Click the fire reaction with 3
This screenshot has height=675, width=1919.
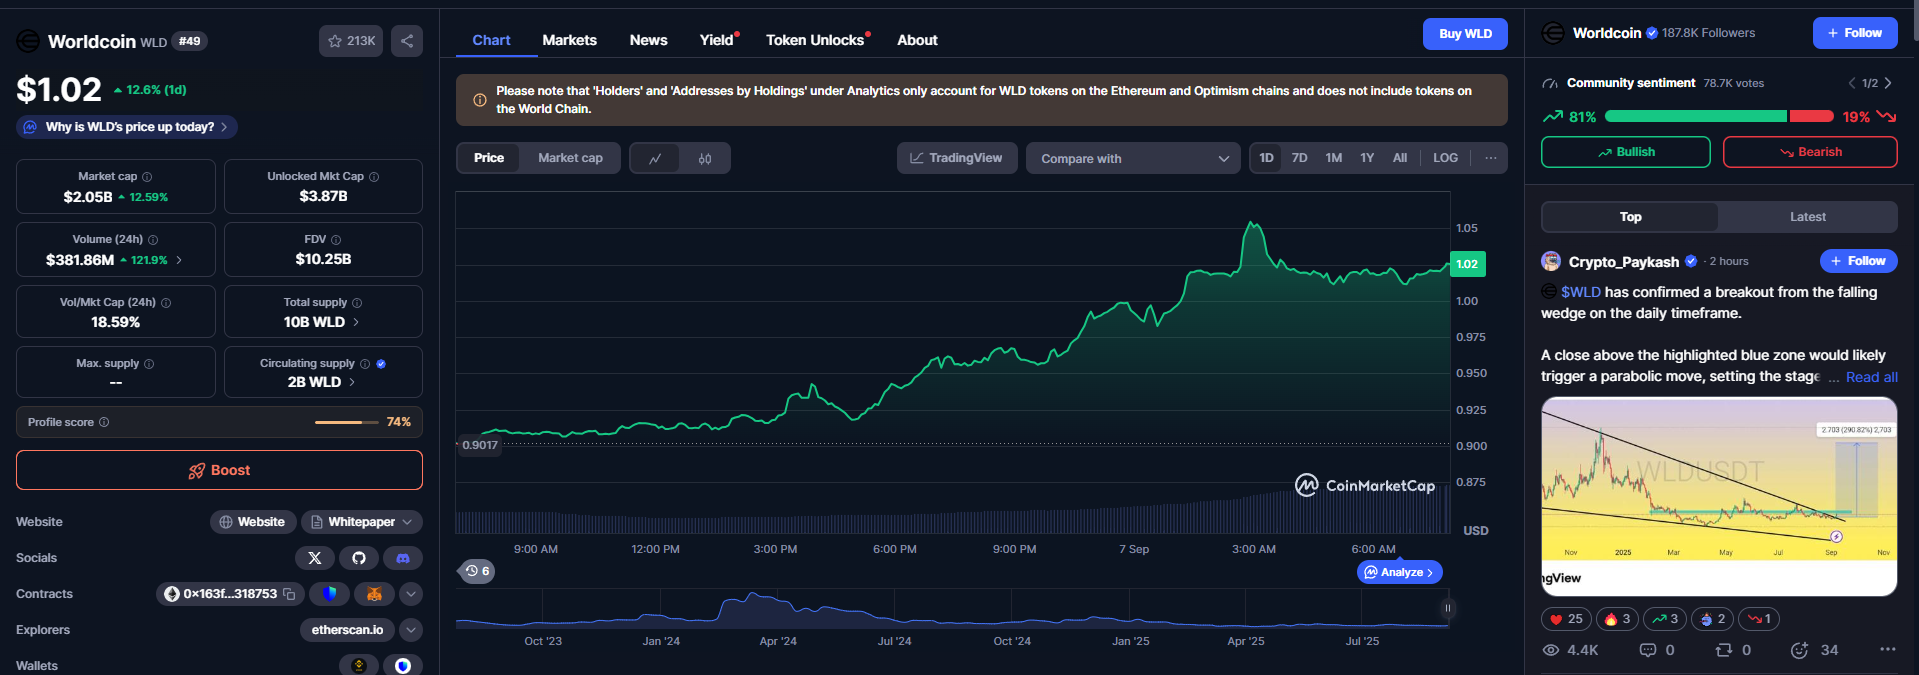tap(1617, 619)
